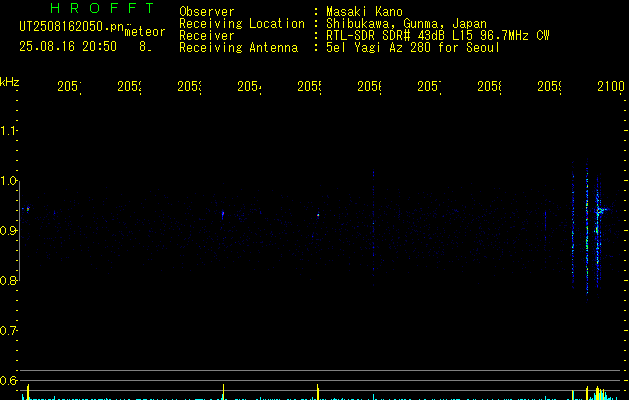Click the small echo dot left of 2054 marker
This screenshot has width=629, height=400.
click(223, 215)
